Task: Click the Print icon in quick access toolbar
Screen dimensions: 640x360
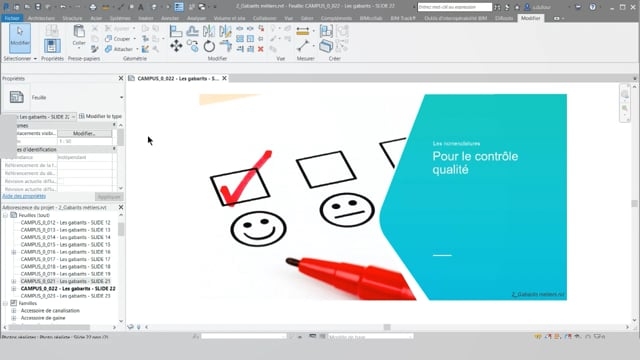Action: [x=93, y=7]
